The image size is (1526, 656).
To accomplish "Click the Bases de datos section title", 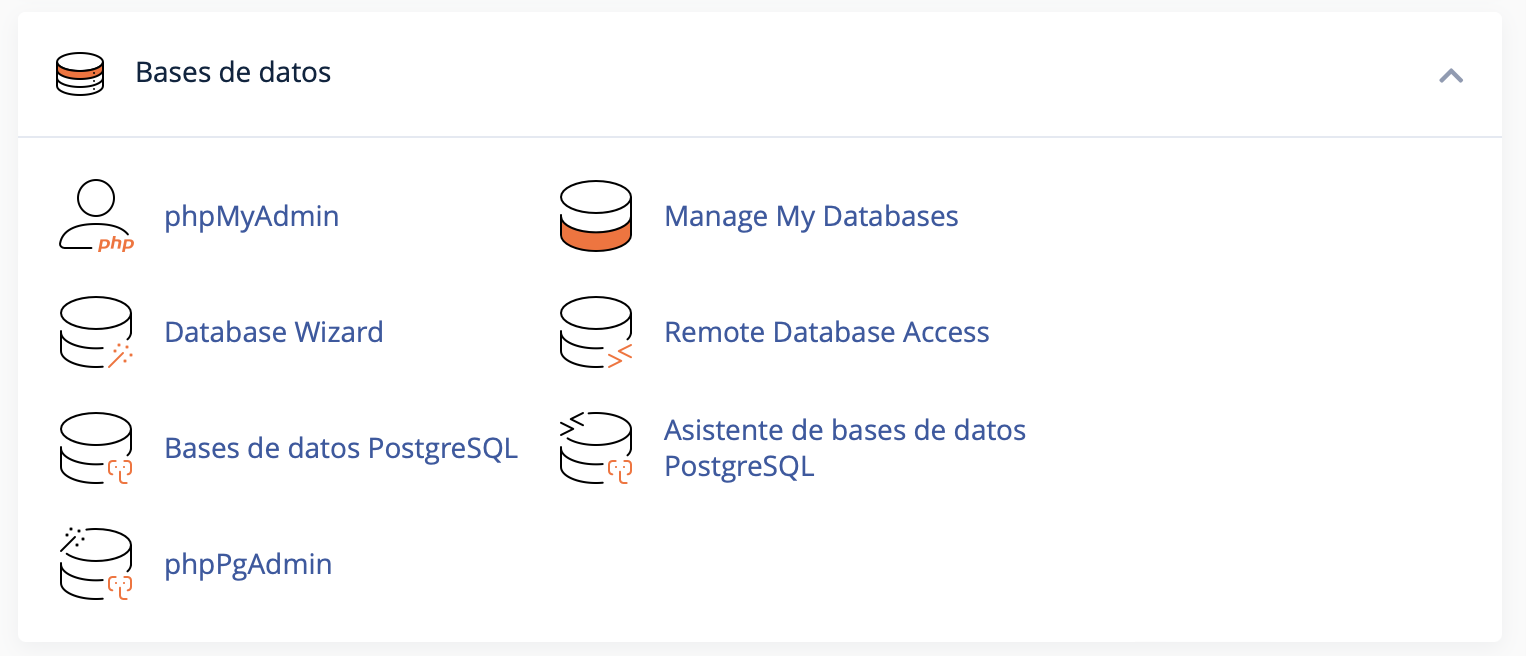I will [x=233, y=73].
